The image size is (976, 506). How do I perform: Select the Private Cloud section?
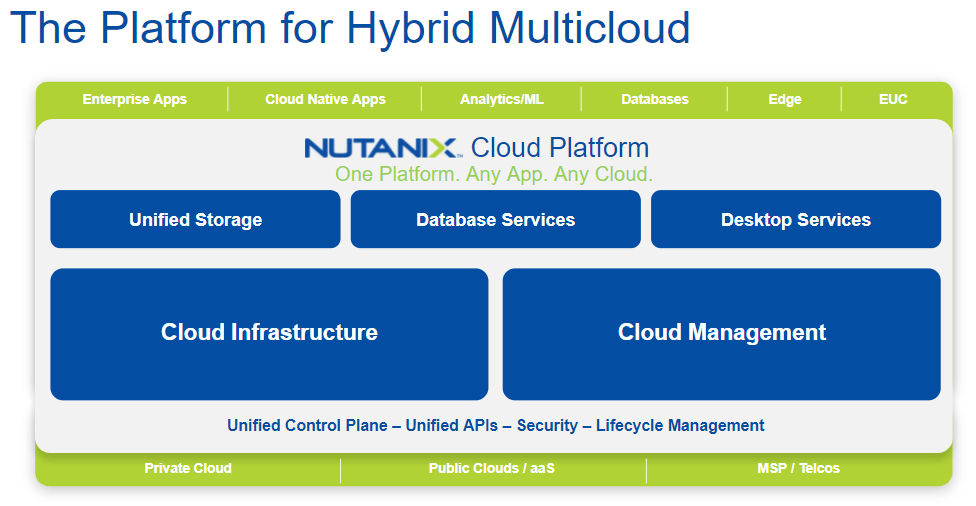point(188,468)
